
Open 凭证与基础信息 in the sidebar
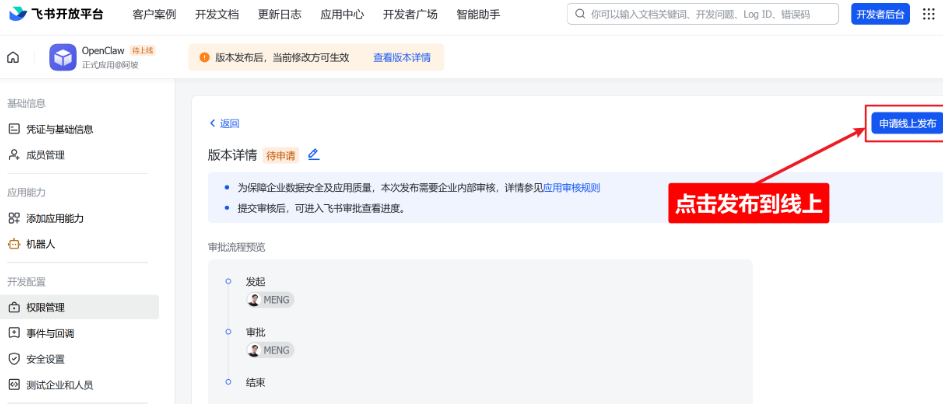tap(59, 129)
